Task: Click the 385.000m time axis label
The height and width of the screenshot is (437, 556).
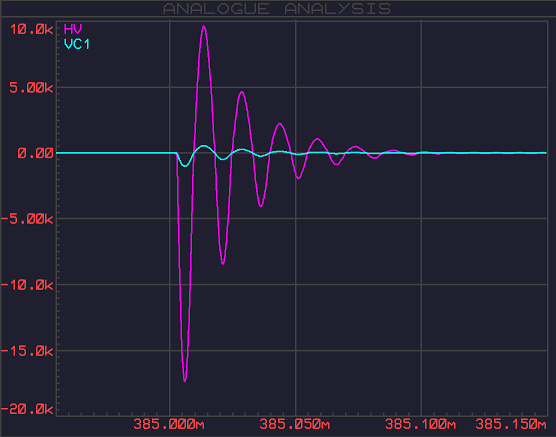Action: click(x=169, y=424)
